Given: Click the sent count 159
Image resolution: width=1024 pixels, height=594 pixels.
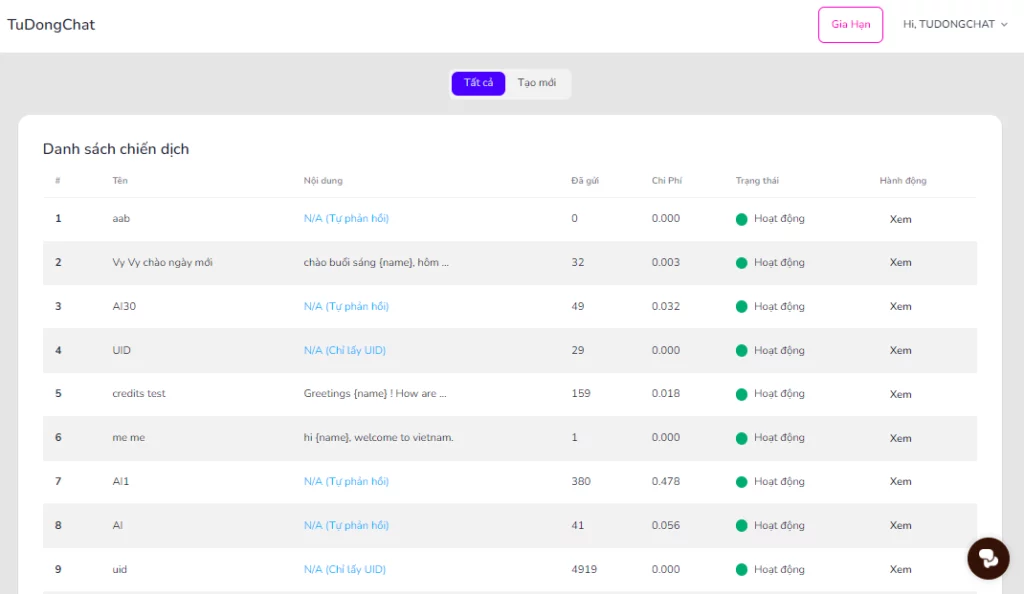Looking at the screenshot, I should (581, 394).
